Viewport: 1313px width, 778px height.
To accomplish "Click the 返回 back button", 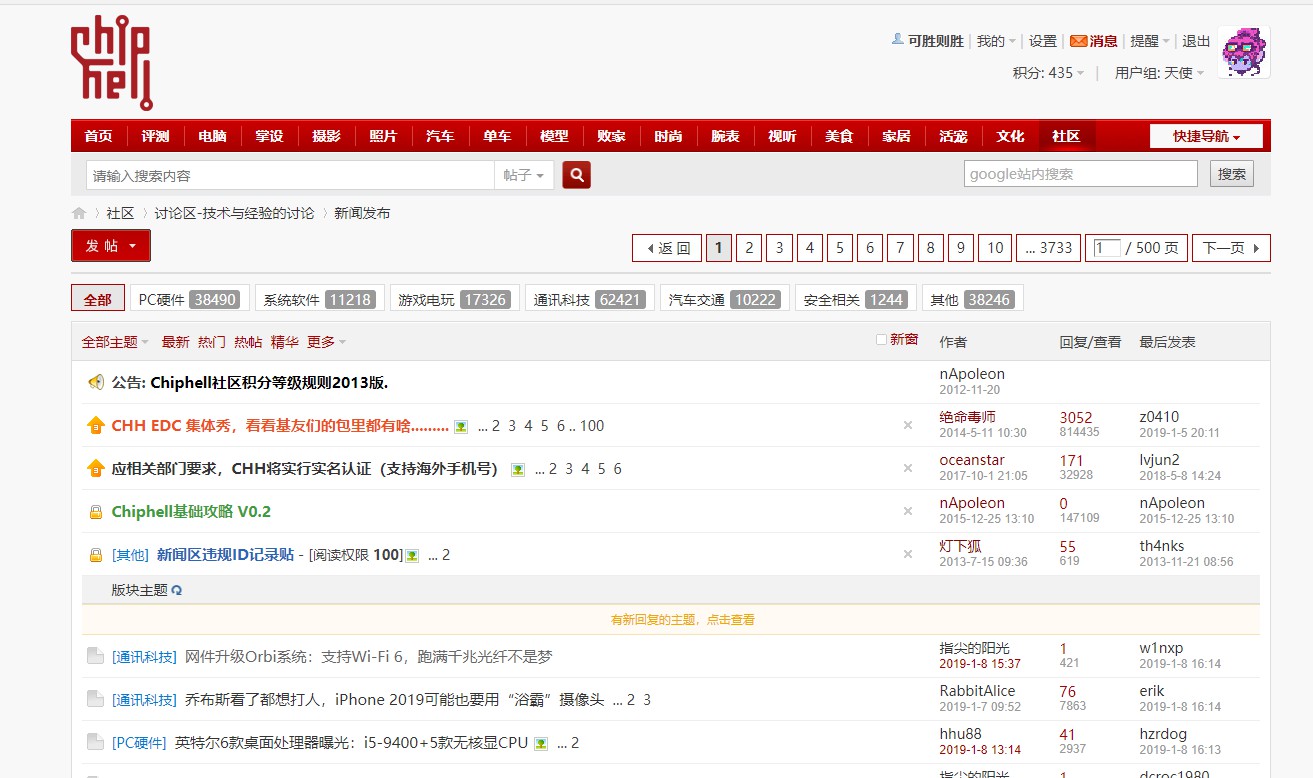I will click(667, 248).
